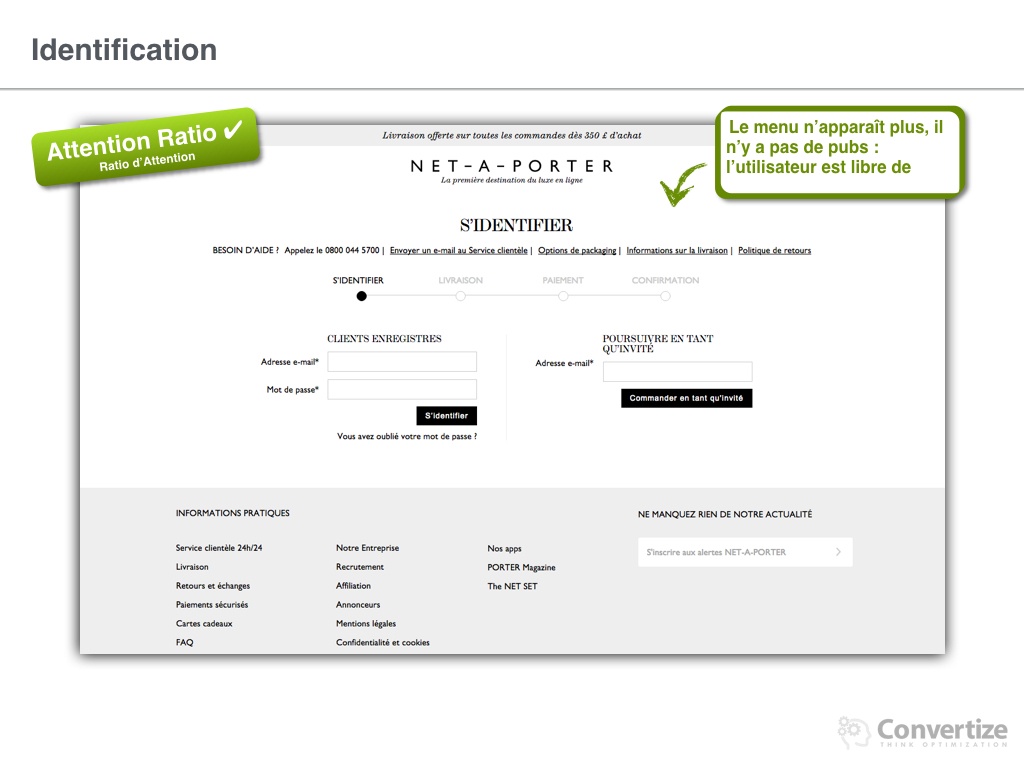Click the 'Livraison offerte' top banner text

[512, 135]
